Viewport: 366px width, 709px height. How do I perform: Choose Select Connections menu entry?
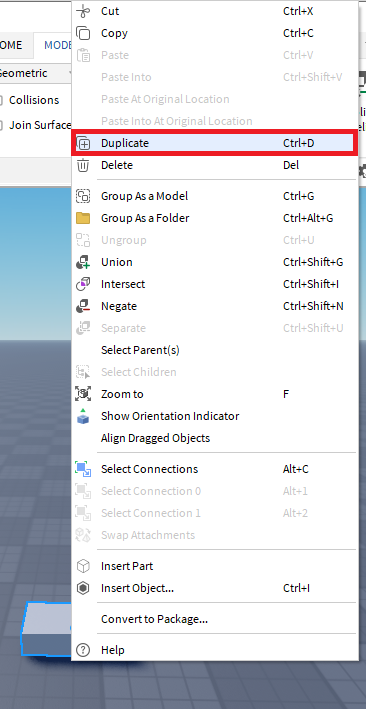[x=215, y=469]
